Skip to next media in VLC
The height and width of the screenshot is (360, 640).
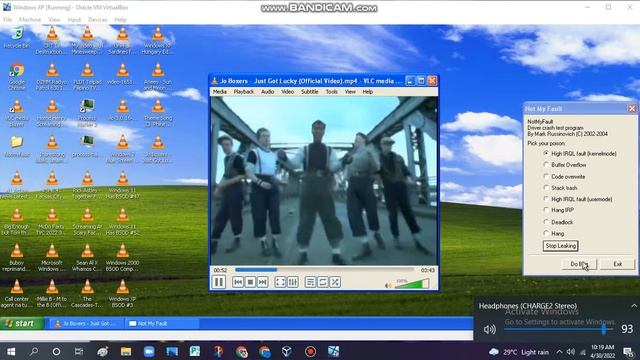tap(262, 282)
